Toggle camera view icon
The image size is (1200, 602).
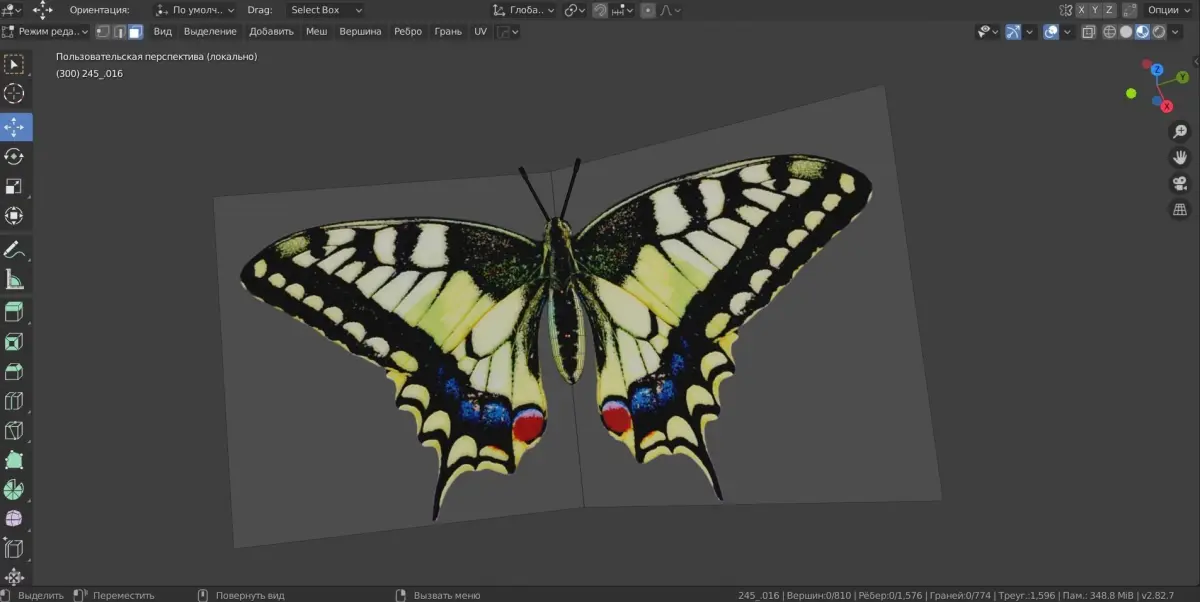click(1180, 183)
